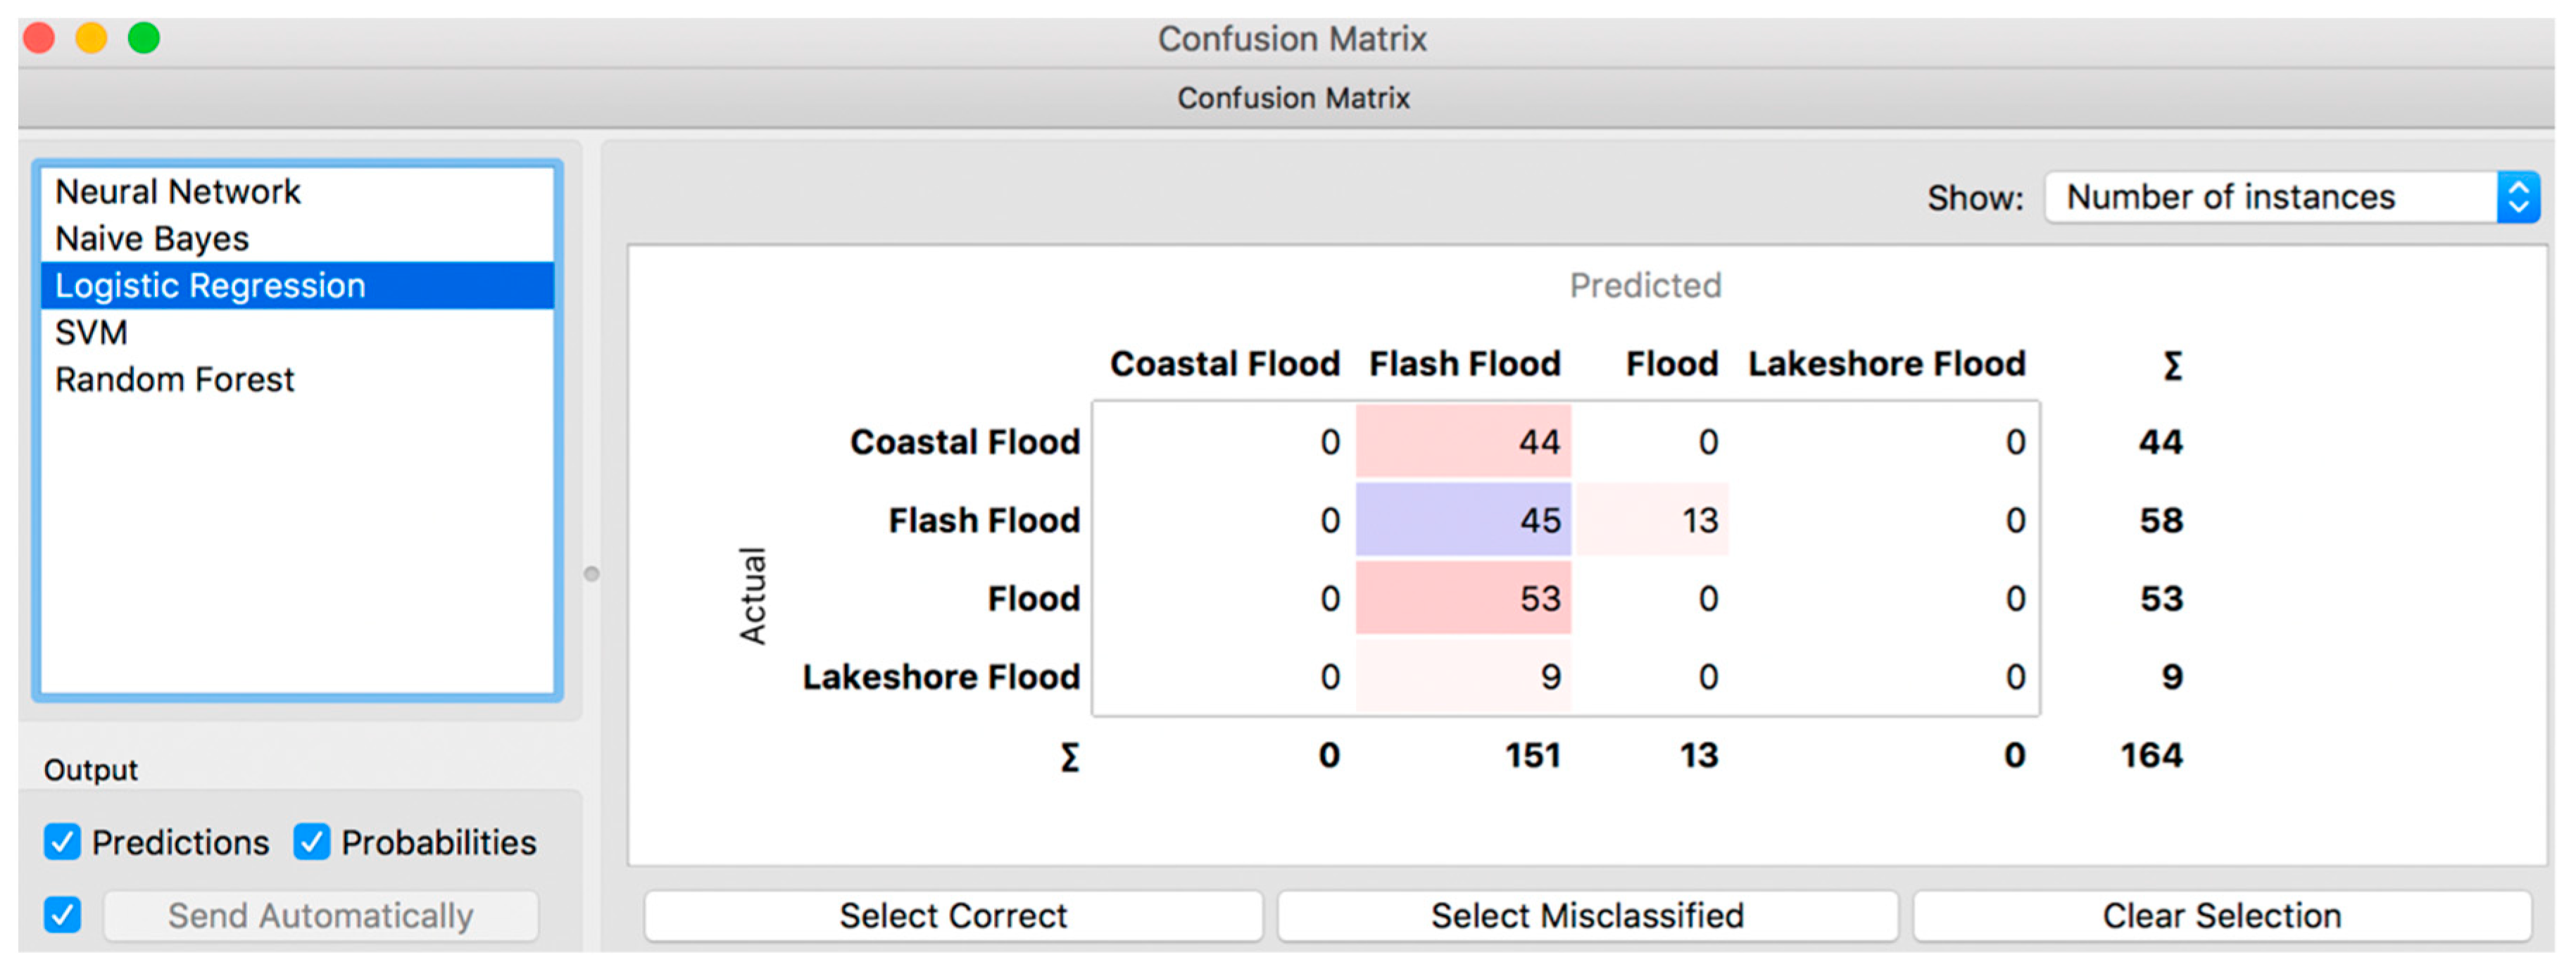Select the red cell with value 53
The height and width of the screenshot is (974, 2576).
click(x=1463, y=598)
